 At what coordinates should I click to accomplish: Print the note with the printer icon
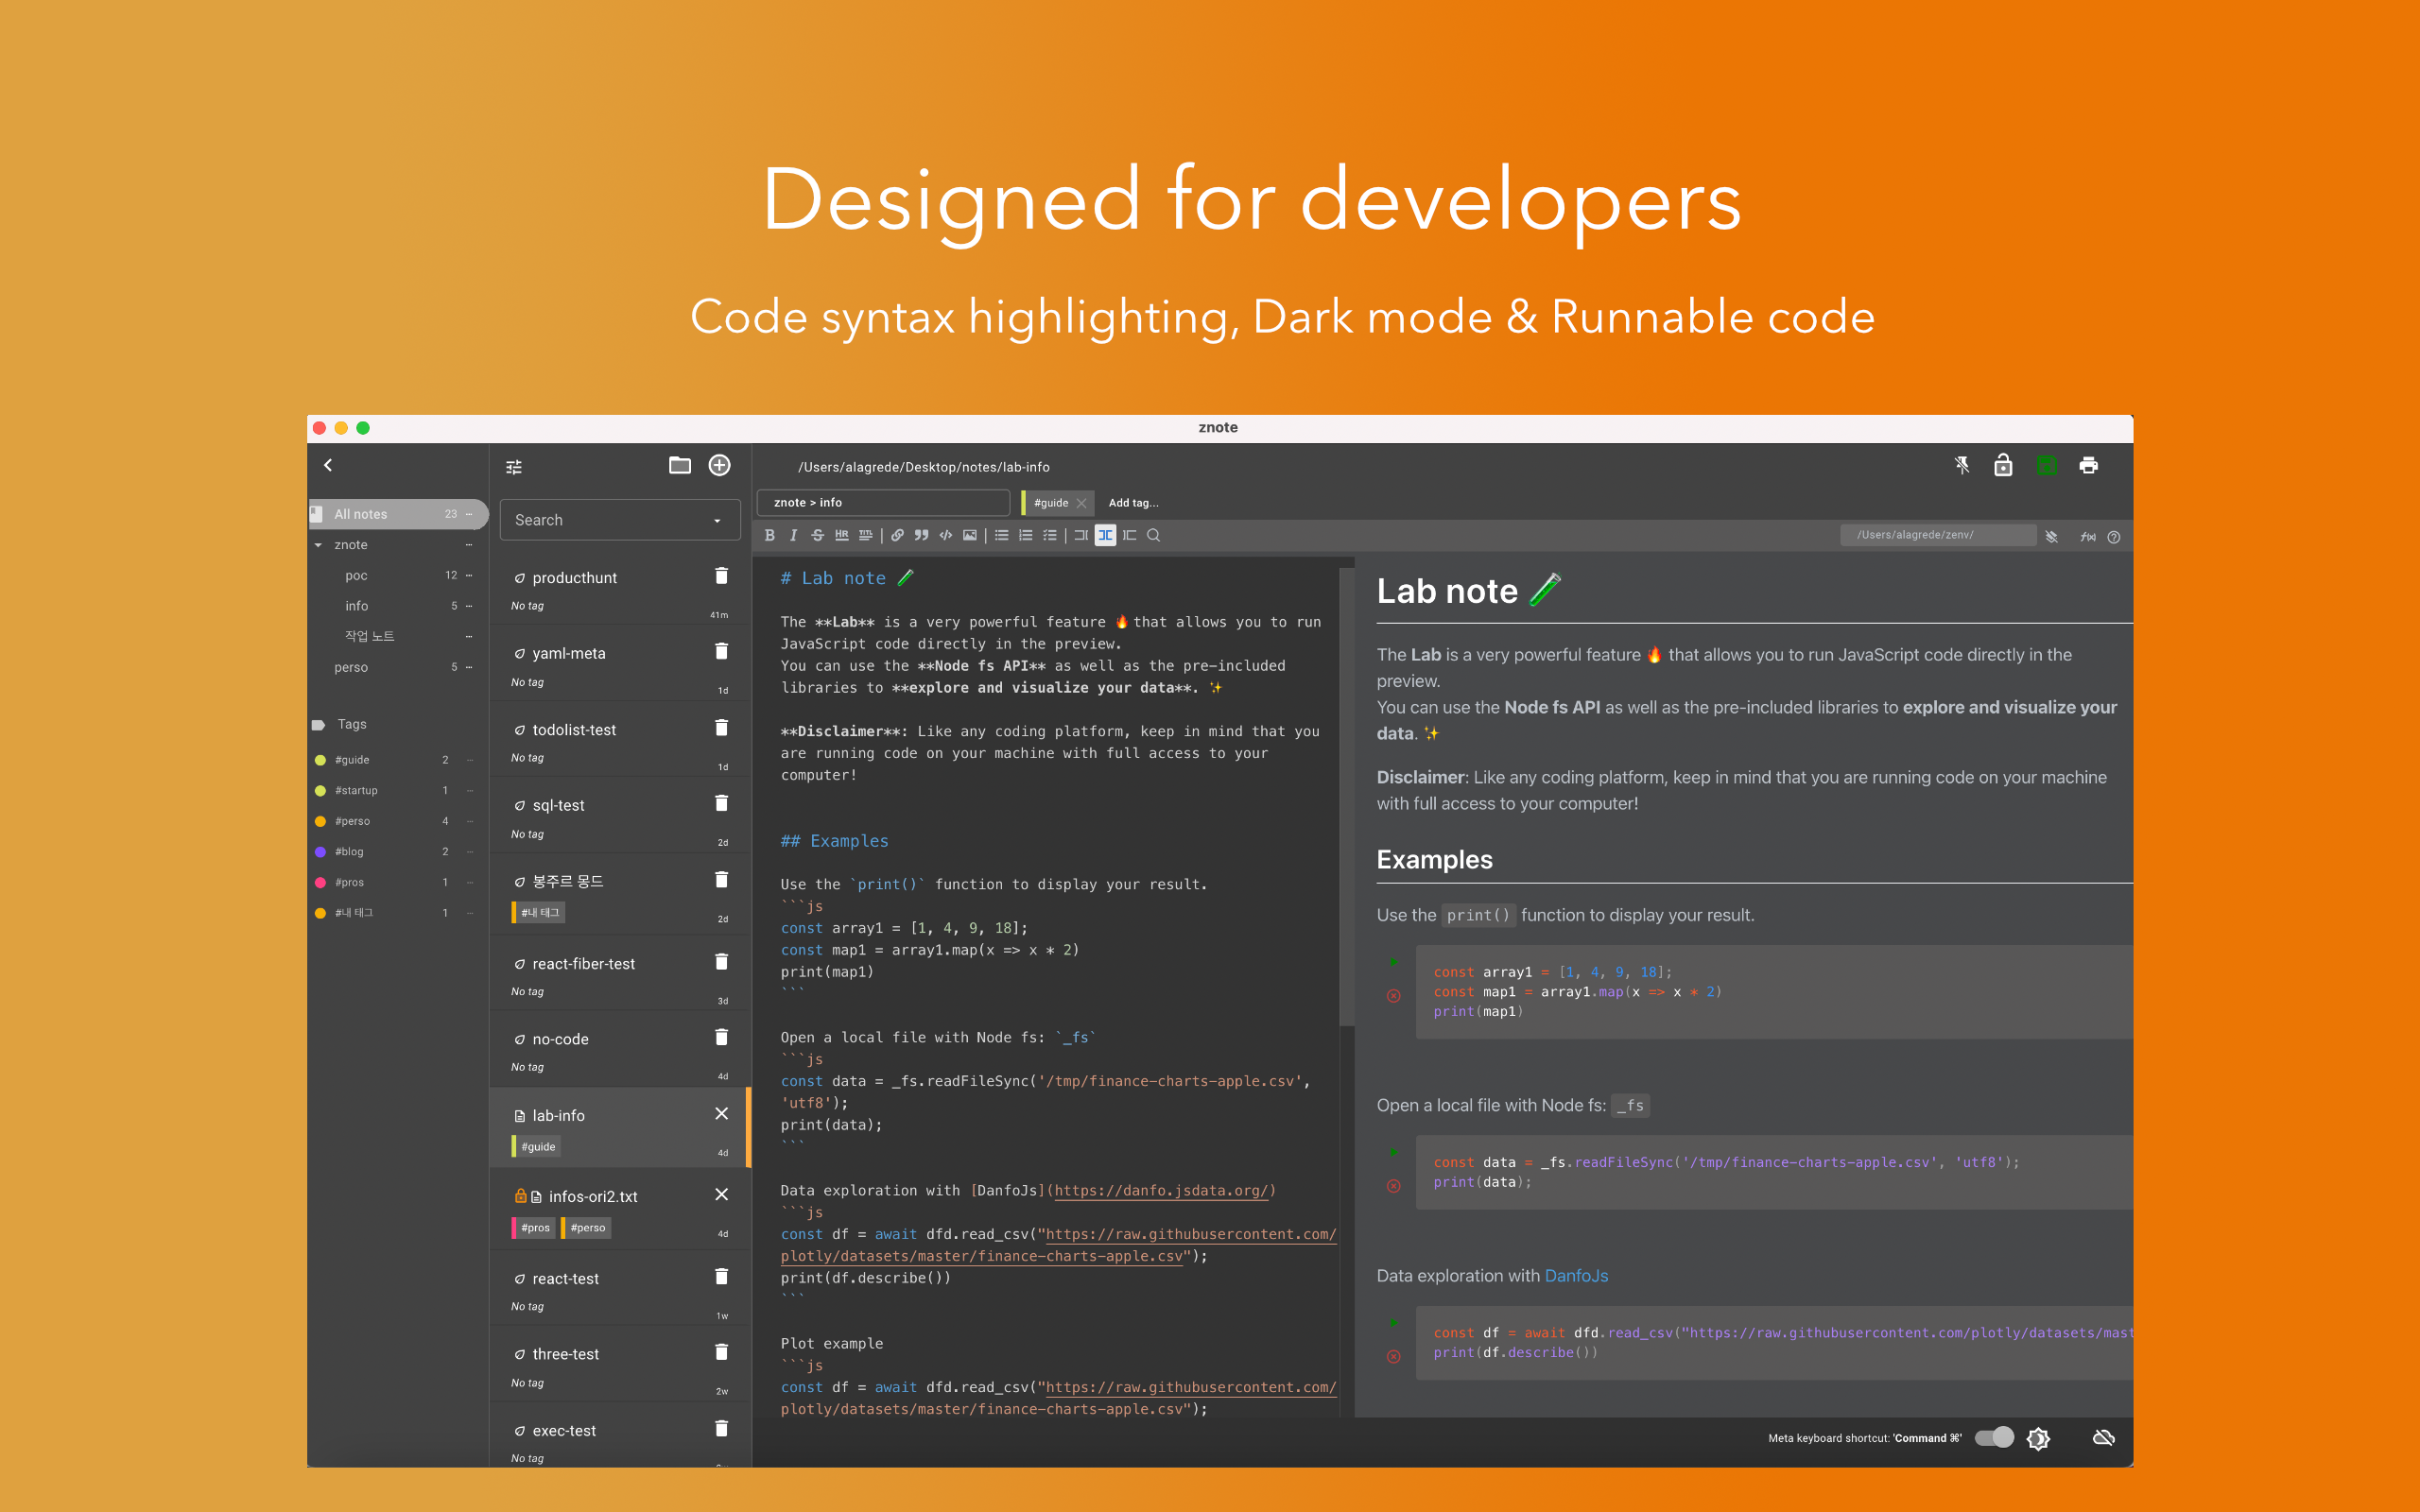2088,465
